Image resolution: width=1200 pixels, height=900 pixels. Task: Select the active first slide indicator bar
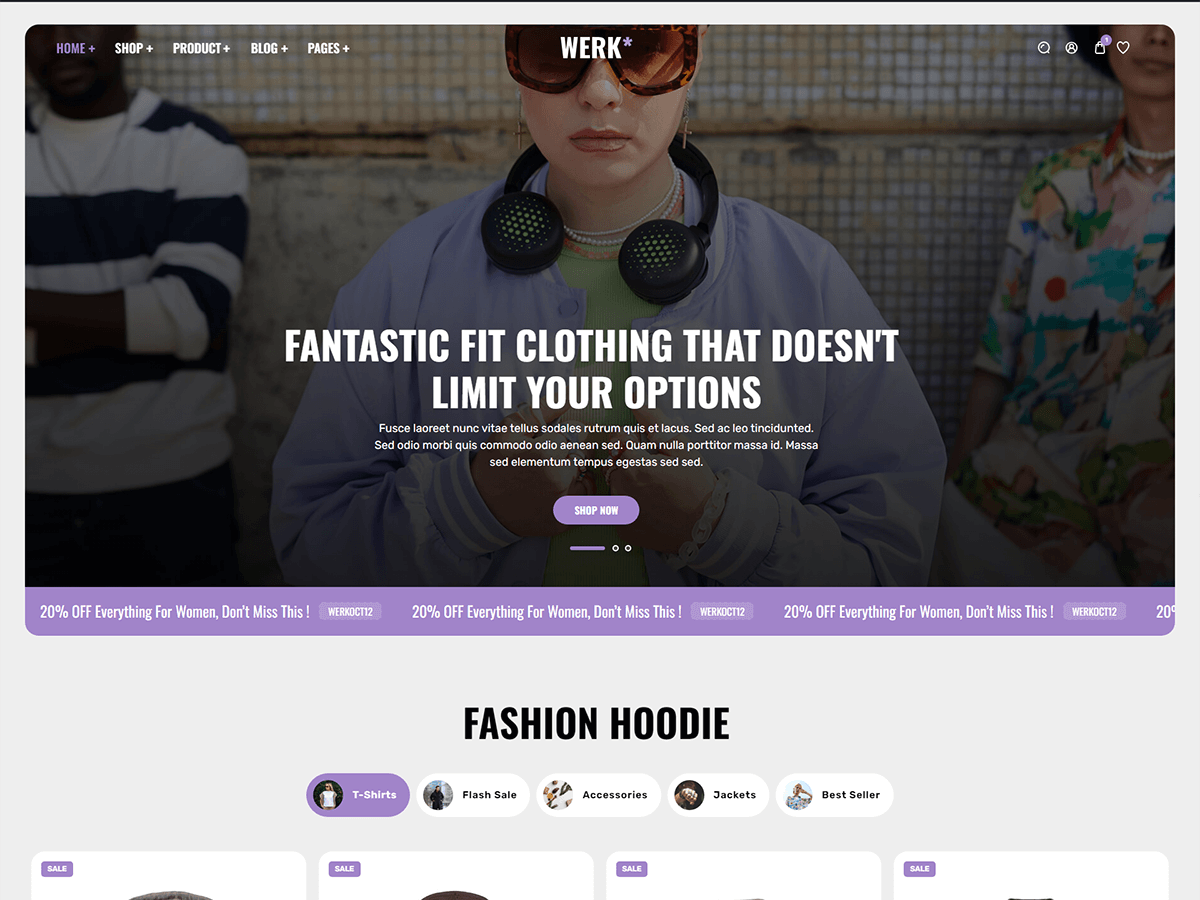pyautogui.click(x=587, y=548)
